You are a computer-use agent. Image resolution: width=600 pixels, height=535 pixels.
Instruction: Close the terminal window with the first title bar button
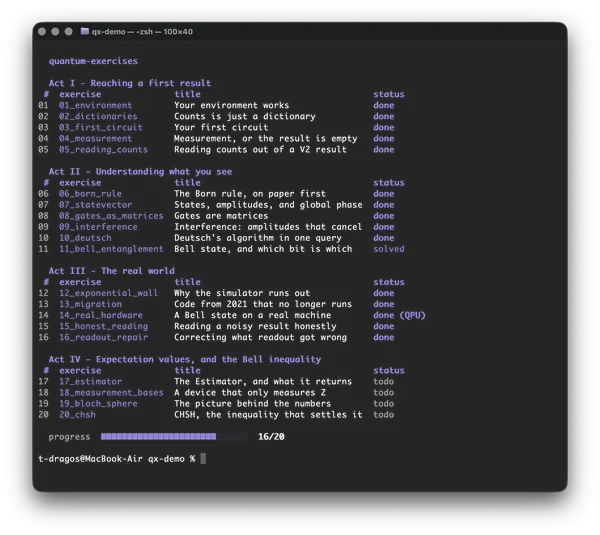(42, 31)
